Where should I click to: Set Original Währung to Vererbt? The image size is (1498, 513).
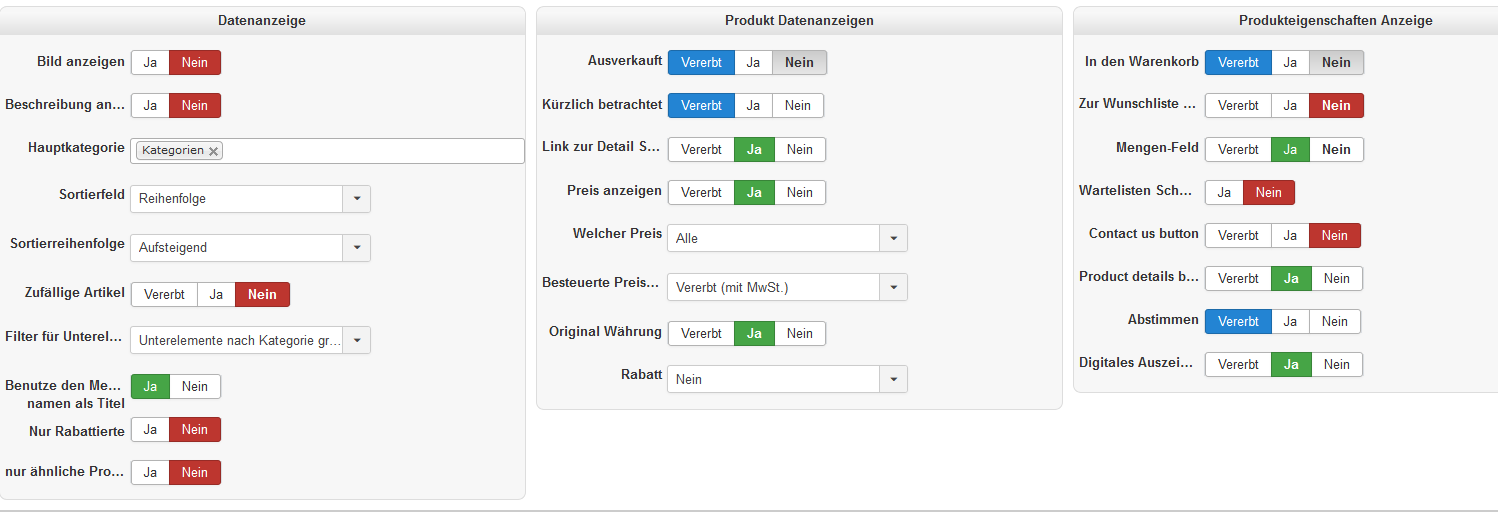pos(701,334)
